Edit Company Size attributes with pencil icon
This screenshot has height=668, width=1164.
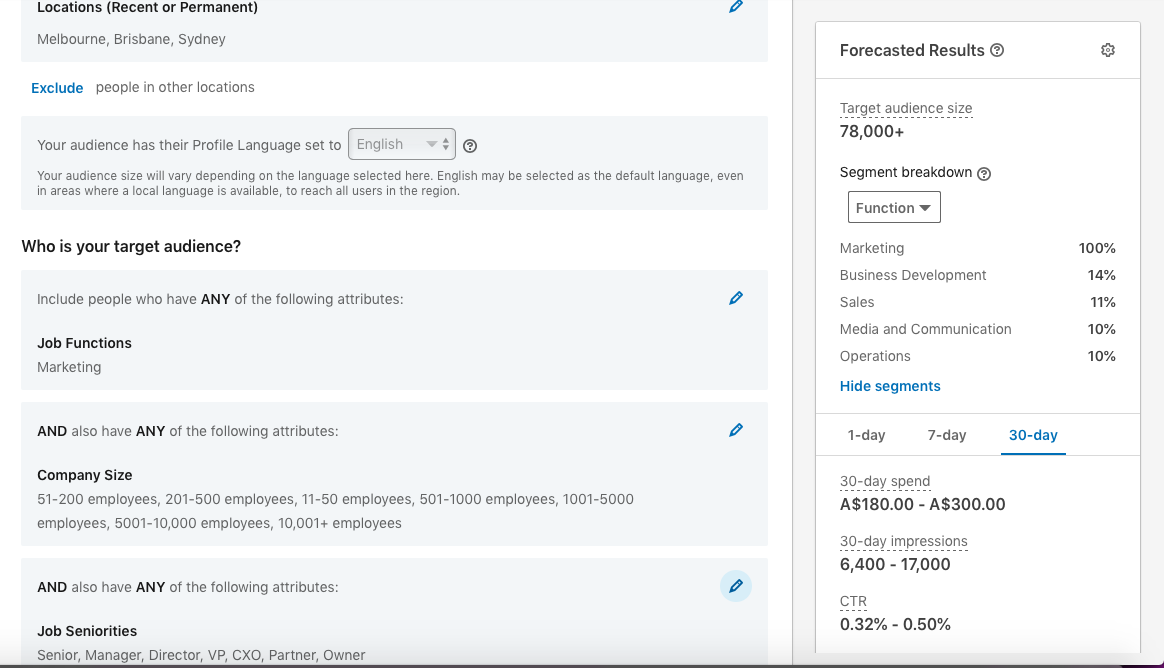coord(736,430)
